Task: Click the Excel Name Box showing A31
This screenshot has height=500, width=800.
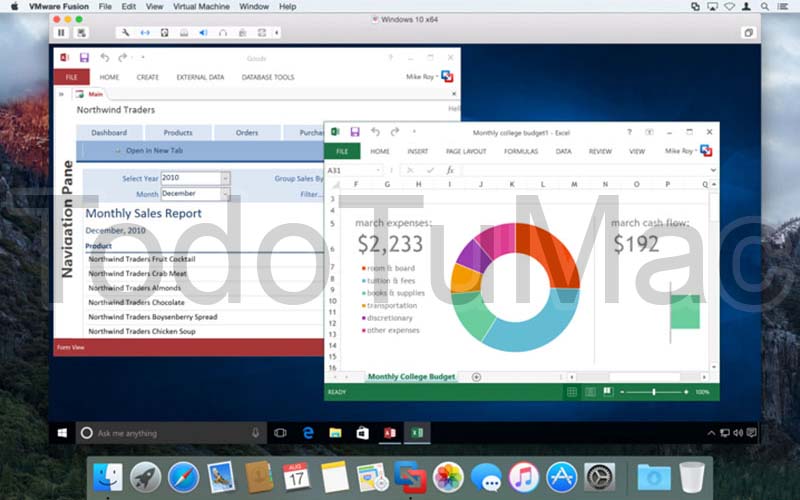Action: pyautogui.click(x=350, y=170)
